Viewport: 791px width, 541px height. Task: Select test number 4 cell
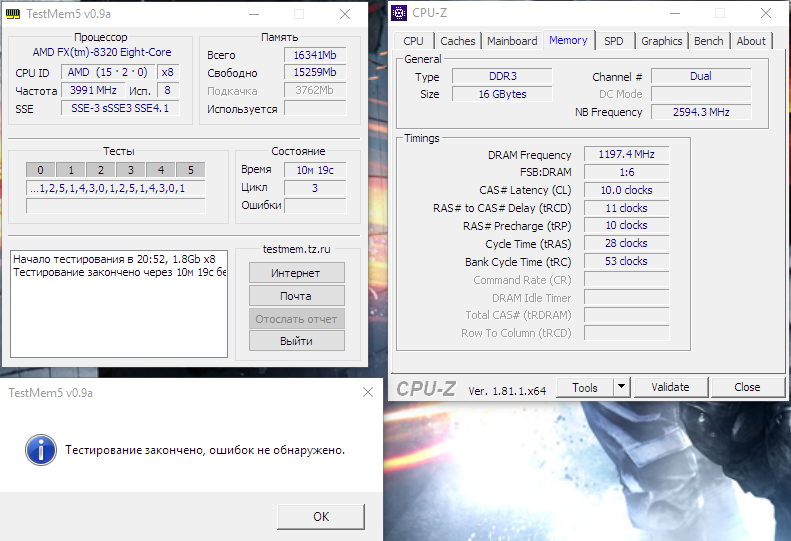tap(160, 170)
